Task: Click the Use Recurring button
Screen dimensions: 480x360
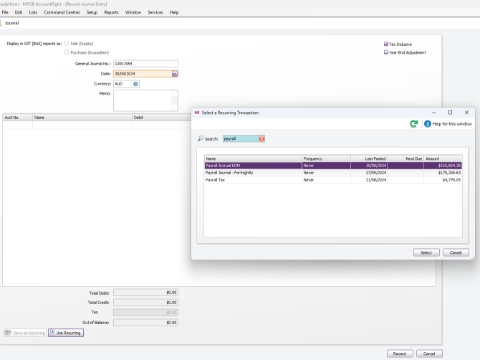Action: point(66,333)
